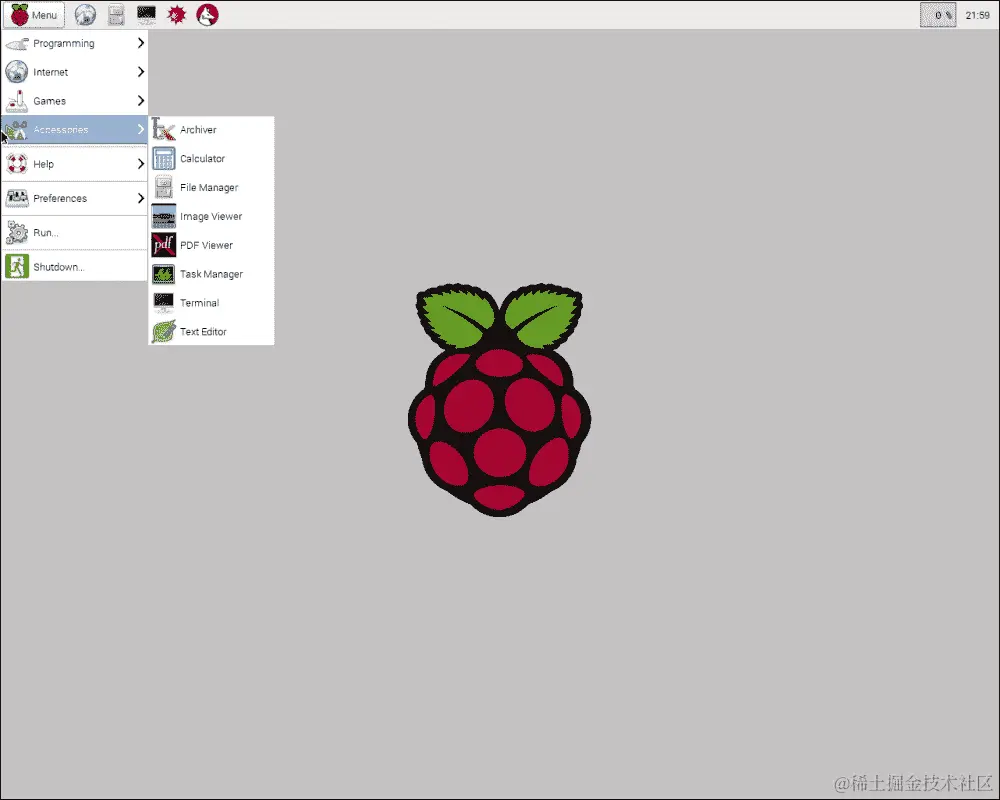Click the File Manager icon in Accessories
The image size is (1000, 800).
(x=163, y=188)
